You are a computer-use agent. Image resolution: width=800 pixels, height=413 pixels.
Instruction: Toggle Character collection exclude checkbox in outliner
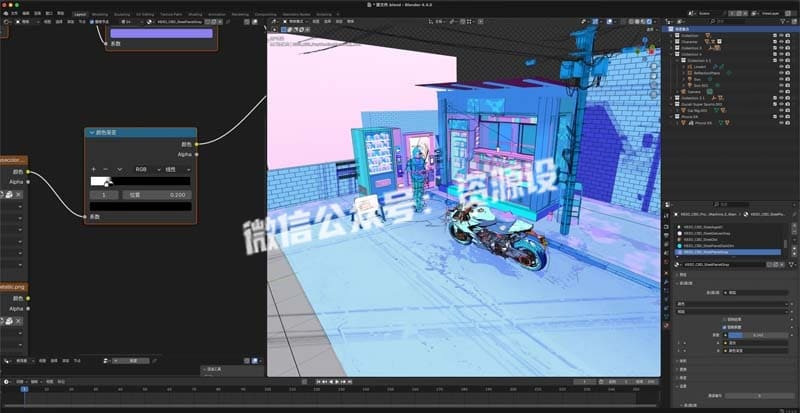tap(774, 42)
